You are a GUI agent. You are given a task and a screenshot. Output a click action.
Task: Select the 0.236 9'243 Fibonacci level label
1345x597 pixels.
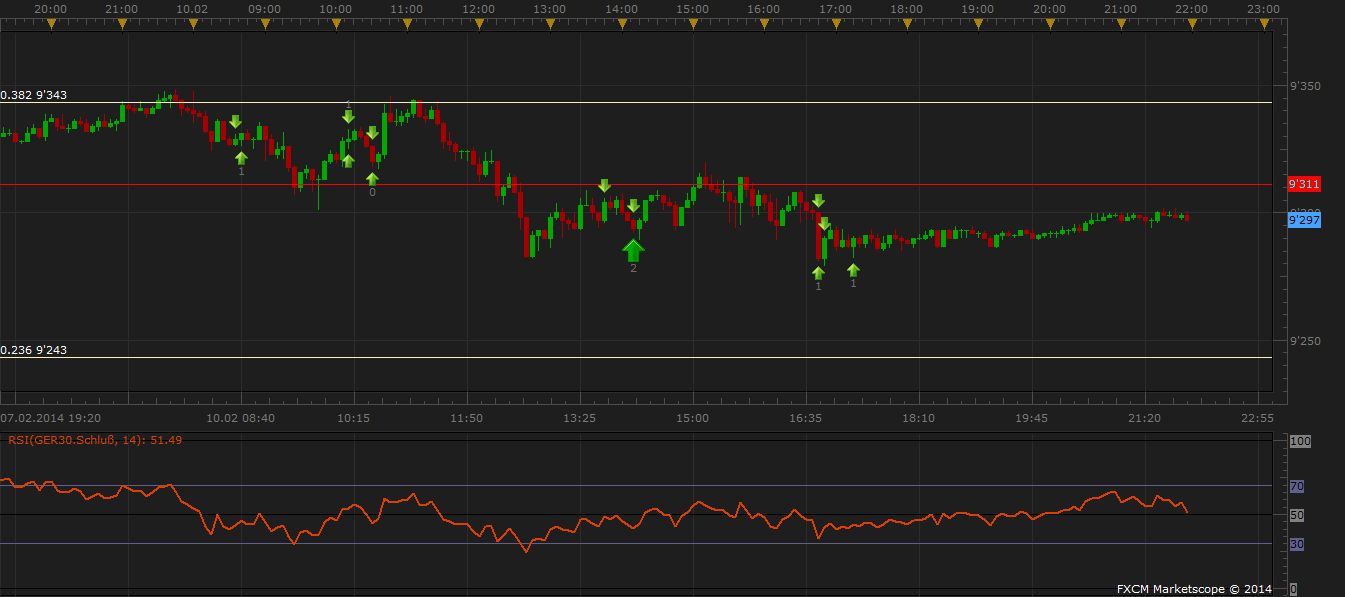click(x=34, y=350)
